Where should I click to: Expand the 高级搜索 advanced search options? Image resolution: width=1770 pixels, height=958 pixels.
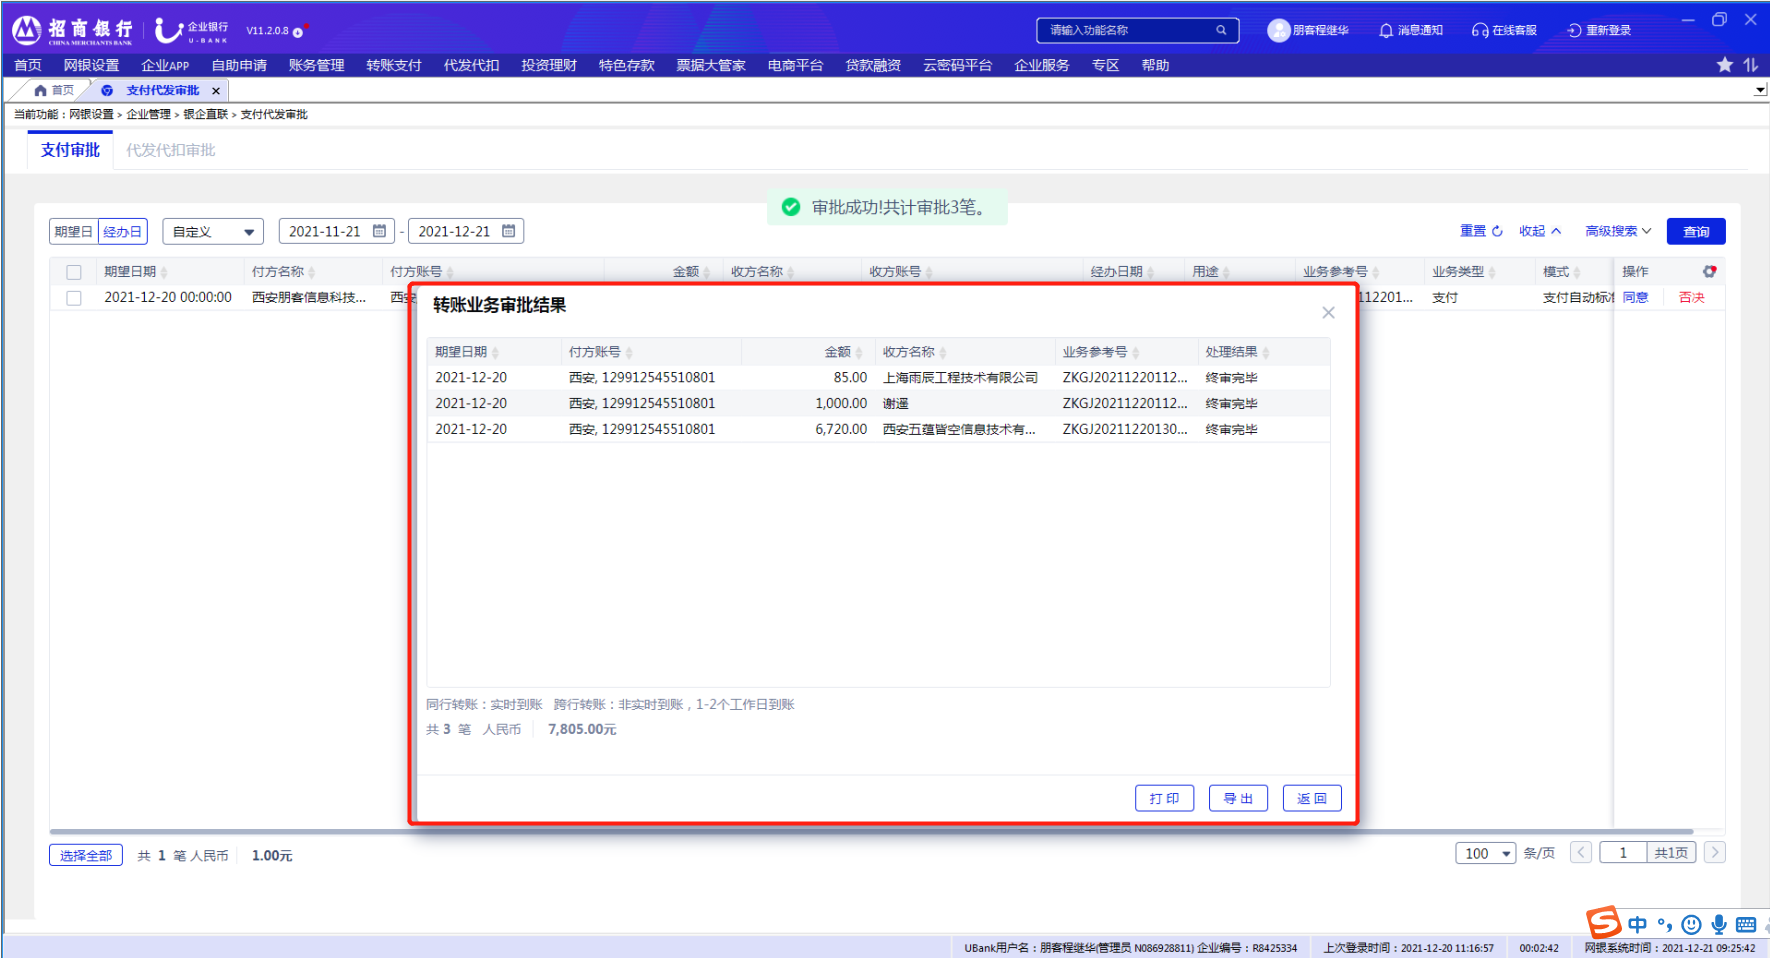(x=1617, y=231)
